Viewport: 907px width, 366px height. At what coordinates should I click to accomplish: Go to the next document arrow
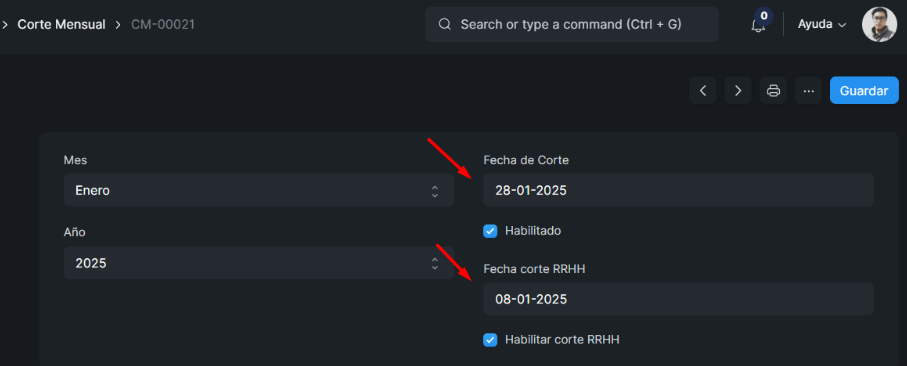pyautogui.click(x=738, y=91)
